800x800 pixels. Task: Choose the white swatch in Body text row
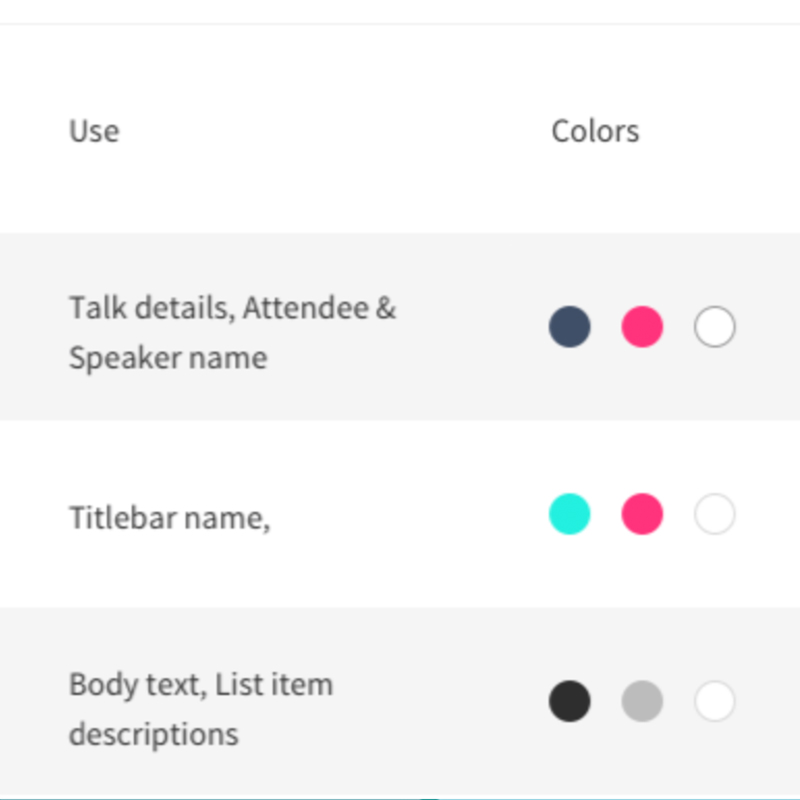tap(714, 701)
